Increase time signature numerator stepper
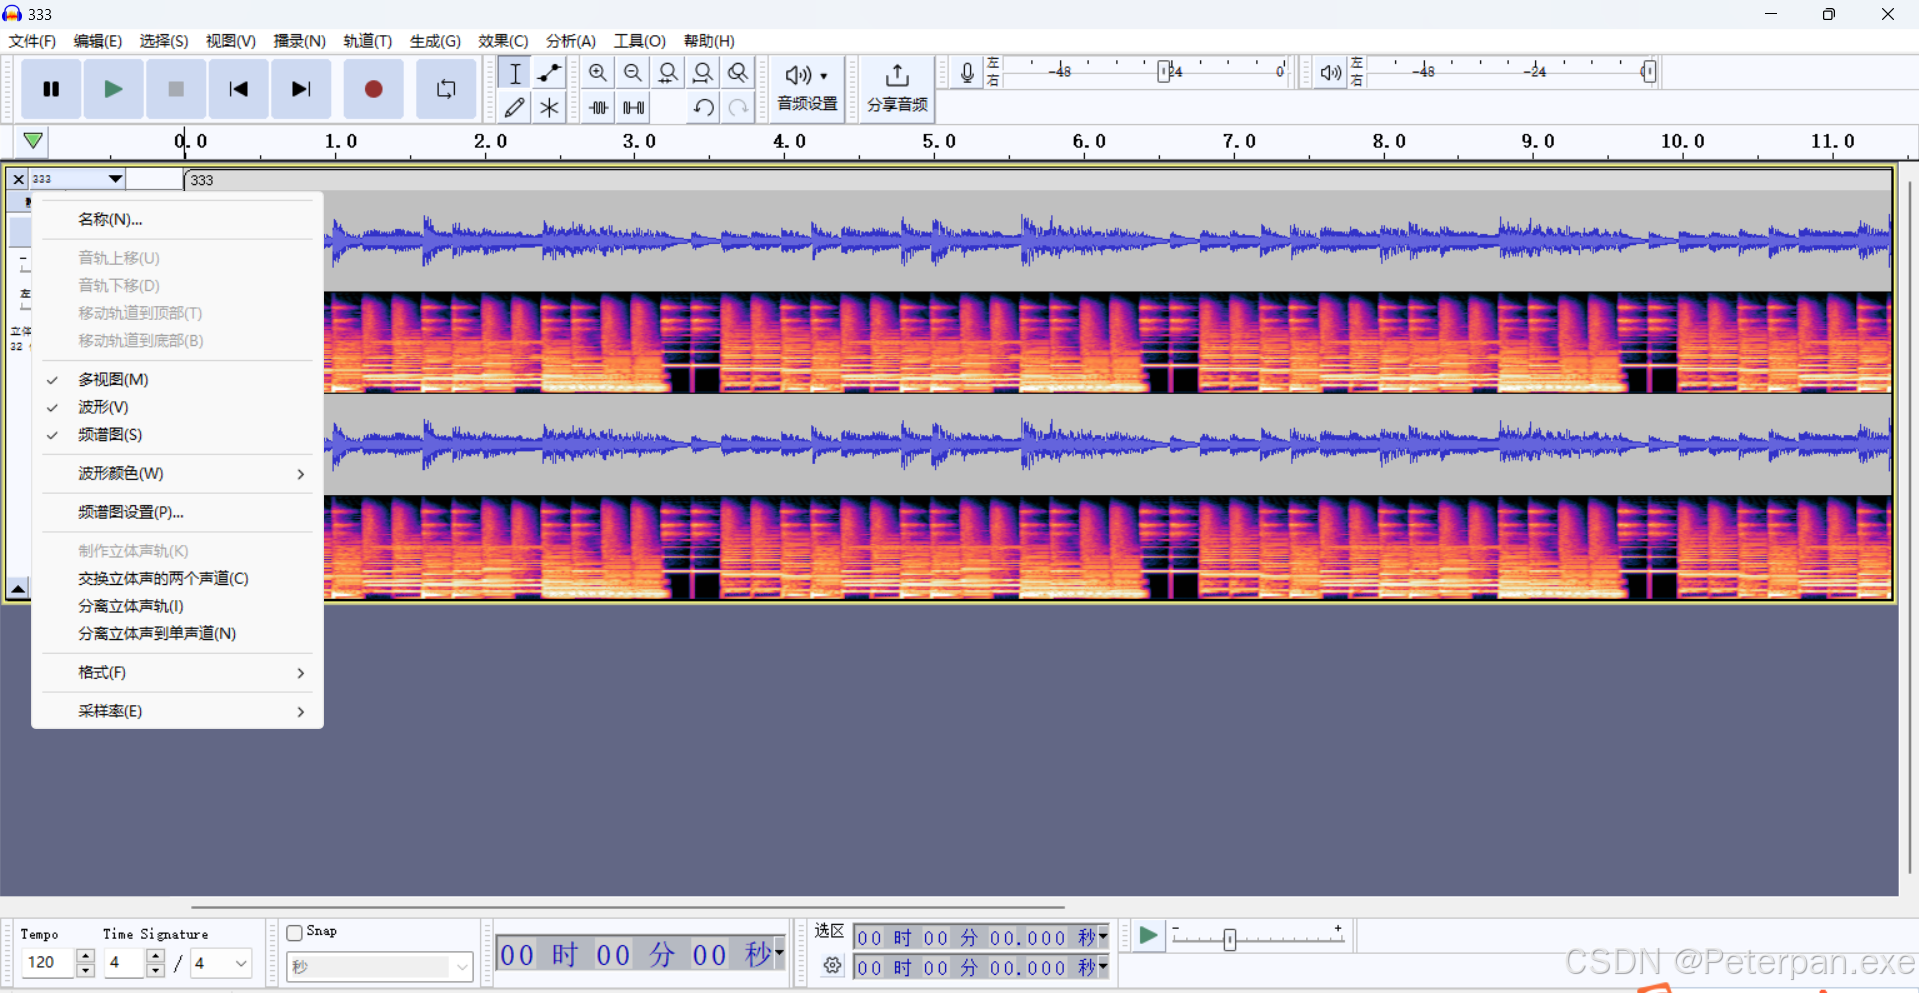This screenshot has height=993, width=1919. coord(155,956)
